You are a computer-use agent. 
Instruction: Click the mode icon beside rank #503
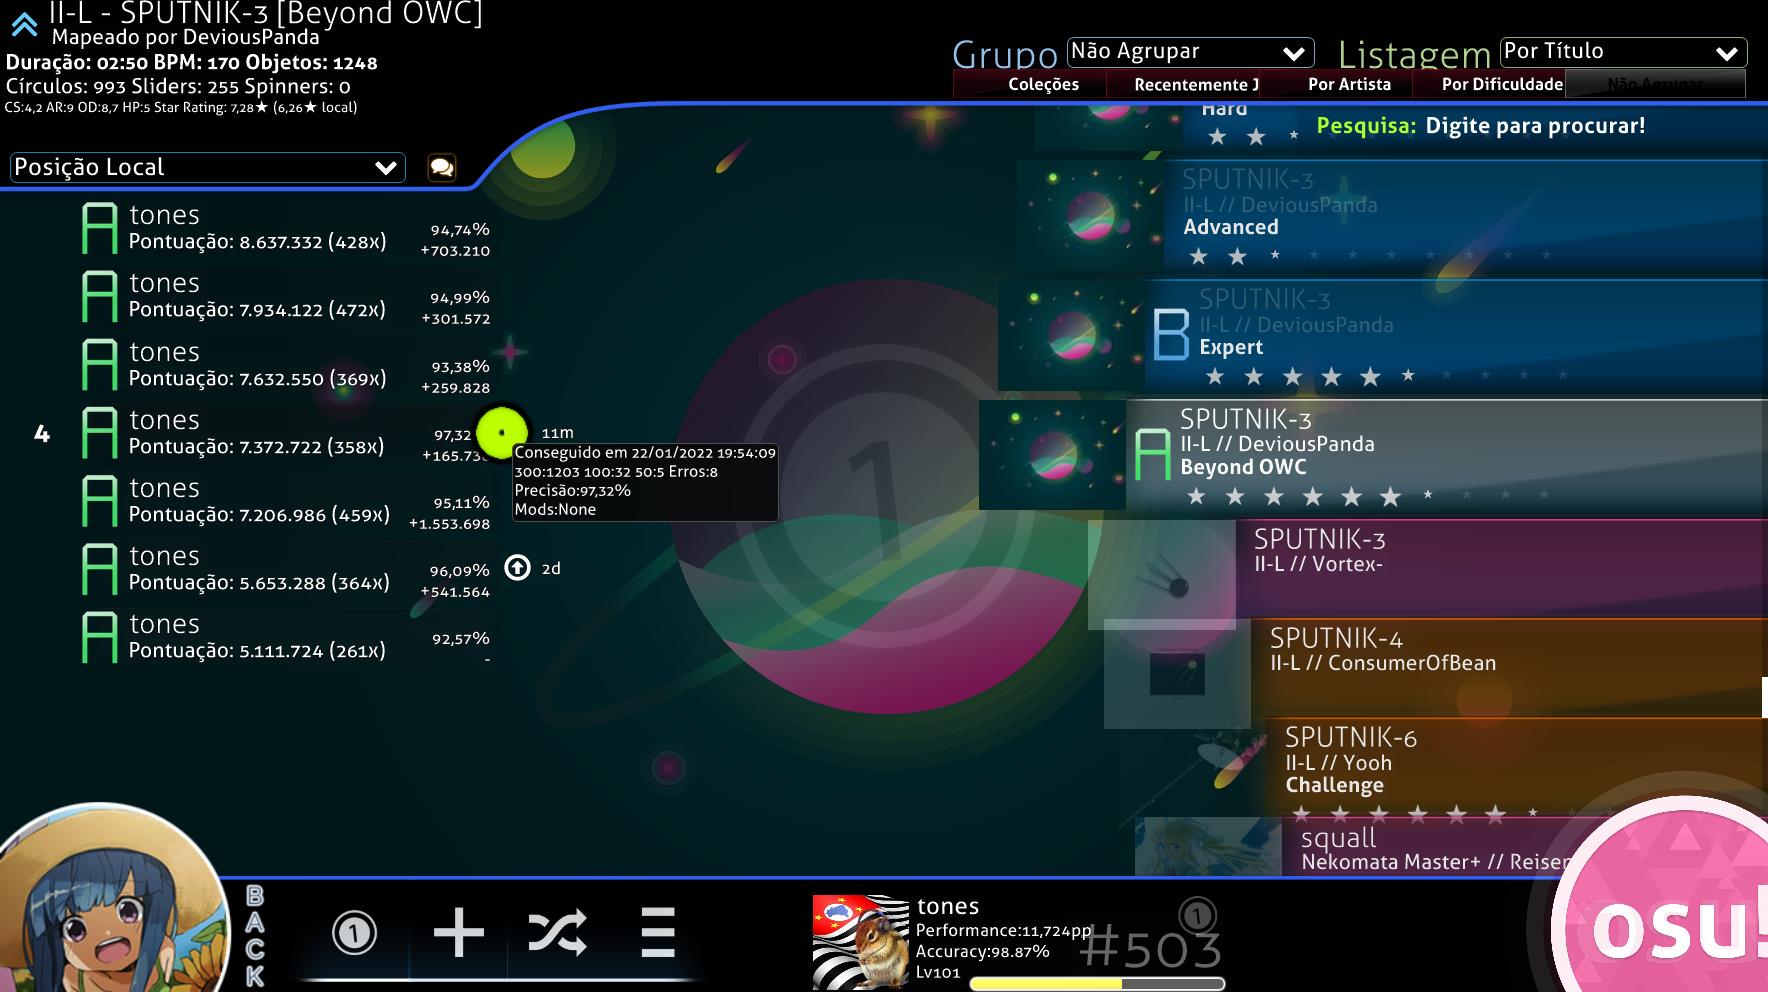(x=1197, y=915)
